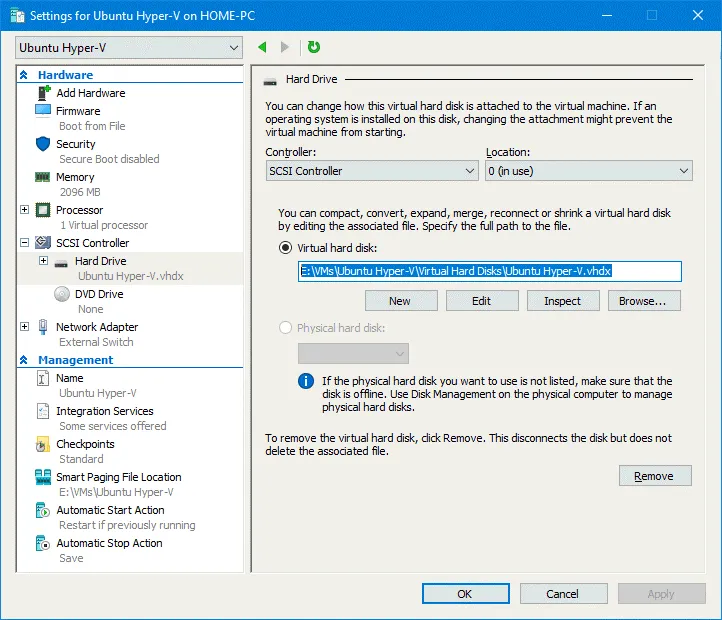The height and width of the screenshot is (620, 722).
Task: Click the virtual hard disk path field
Action: [x=489, y=271]
